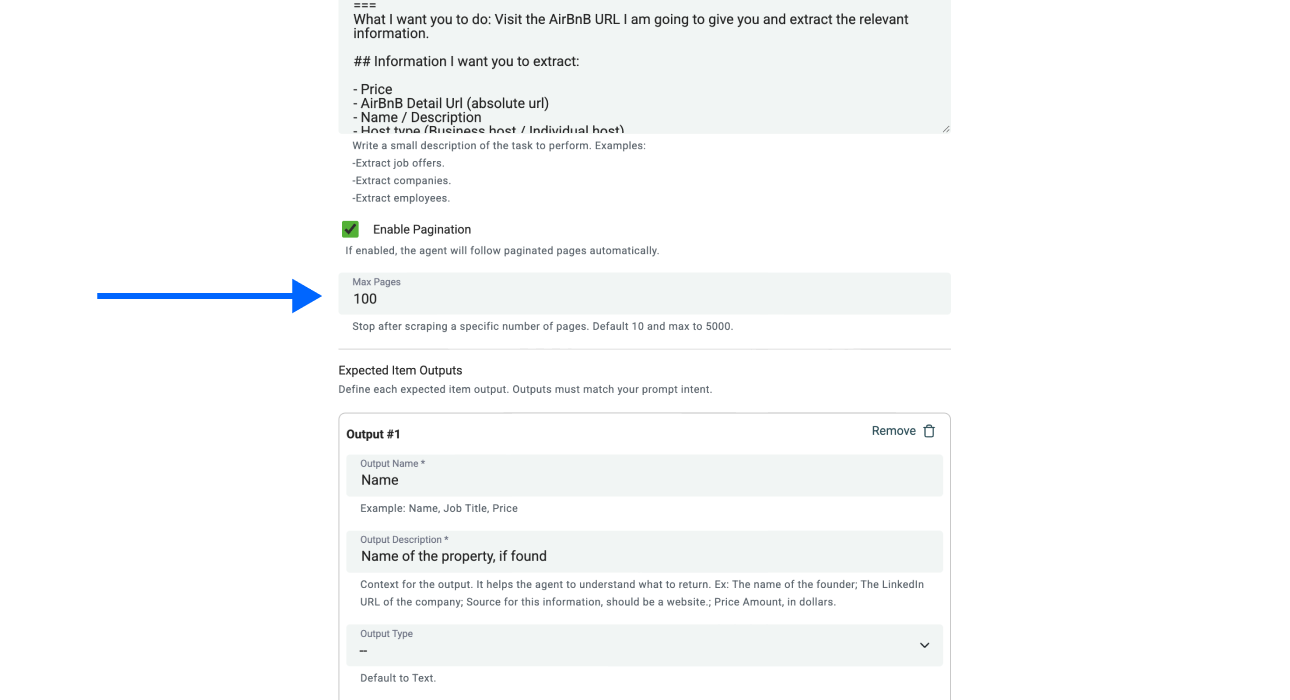Click the 'Extract companies.' example line

point(401,181)
